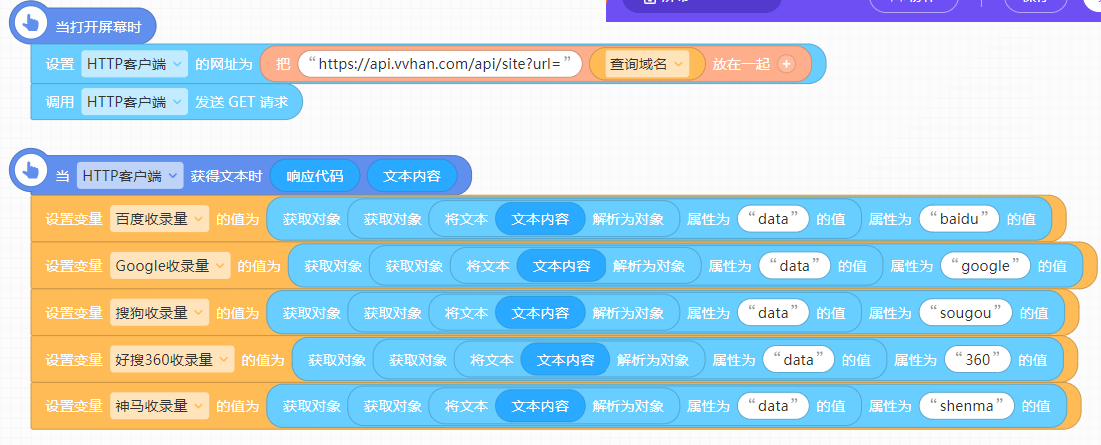Open the 查询域名 variable dropdown
The width and height of the screenshot is (1101, 445).
click(647, 64)
